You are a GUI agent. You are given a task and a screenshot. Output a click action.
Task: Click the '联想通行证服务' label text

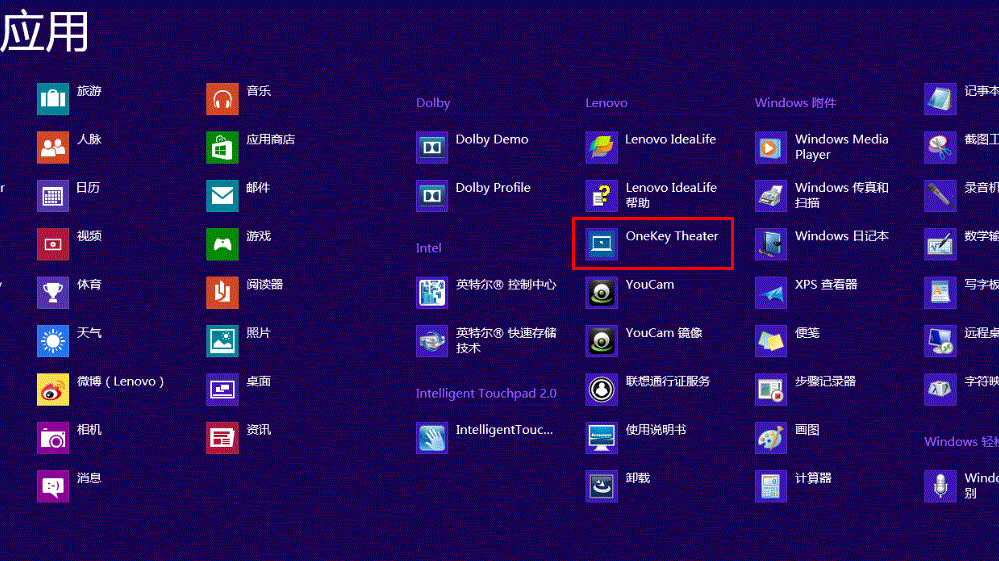668,381
